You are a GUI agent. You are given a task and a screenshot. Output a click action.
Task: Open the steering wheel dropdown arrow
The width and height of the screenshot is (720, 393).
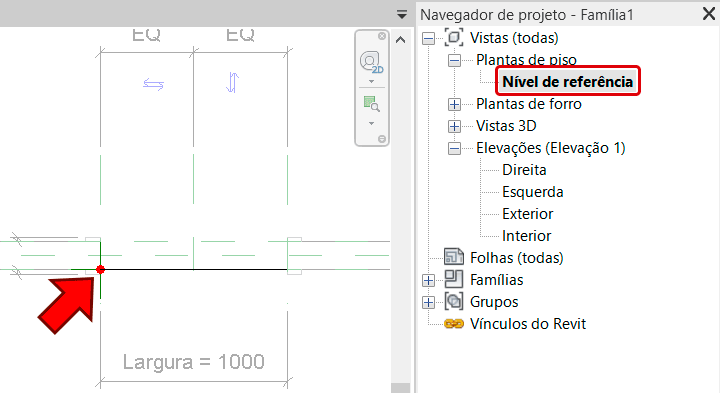pyautogui.click(x=371, y=82)
